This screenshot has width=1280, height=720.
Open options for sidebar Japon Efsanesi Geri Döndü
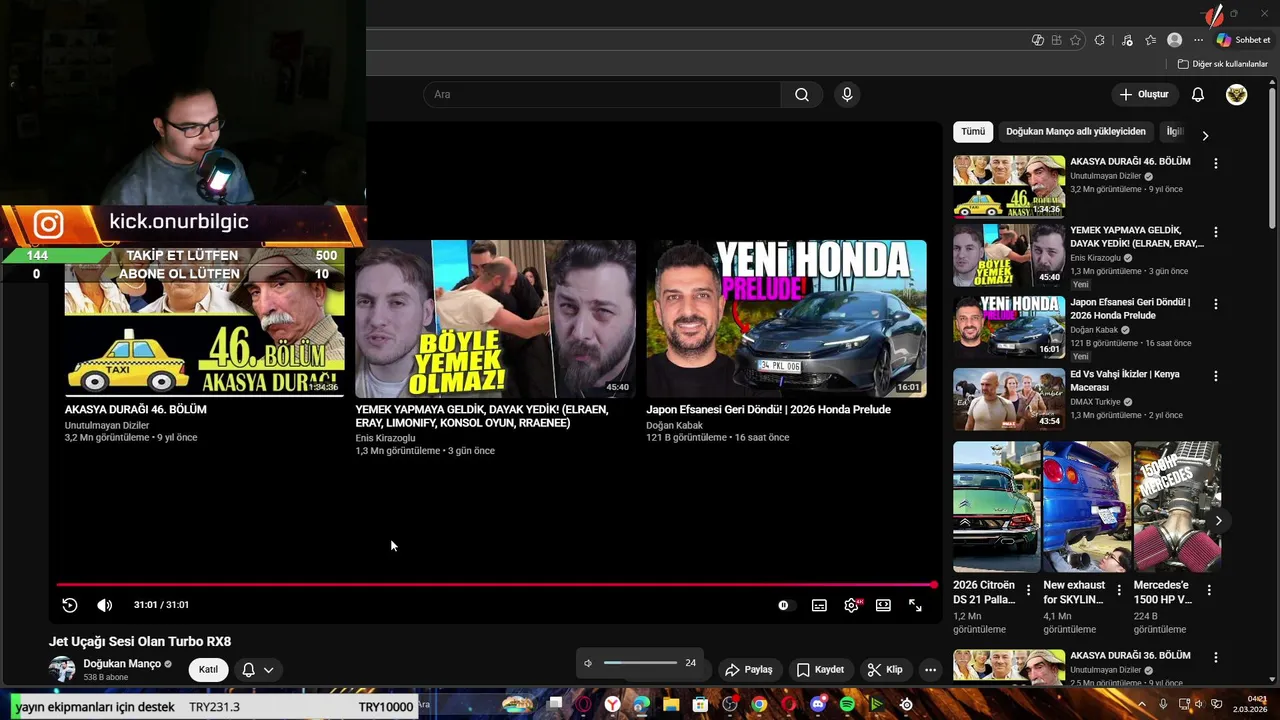(1216, 304)
